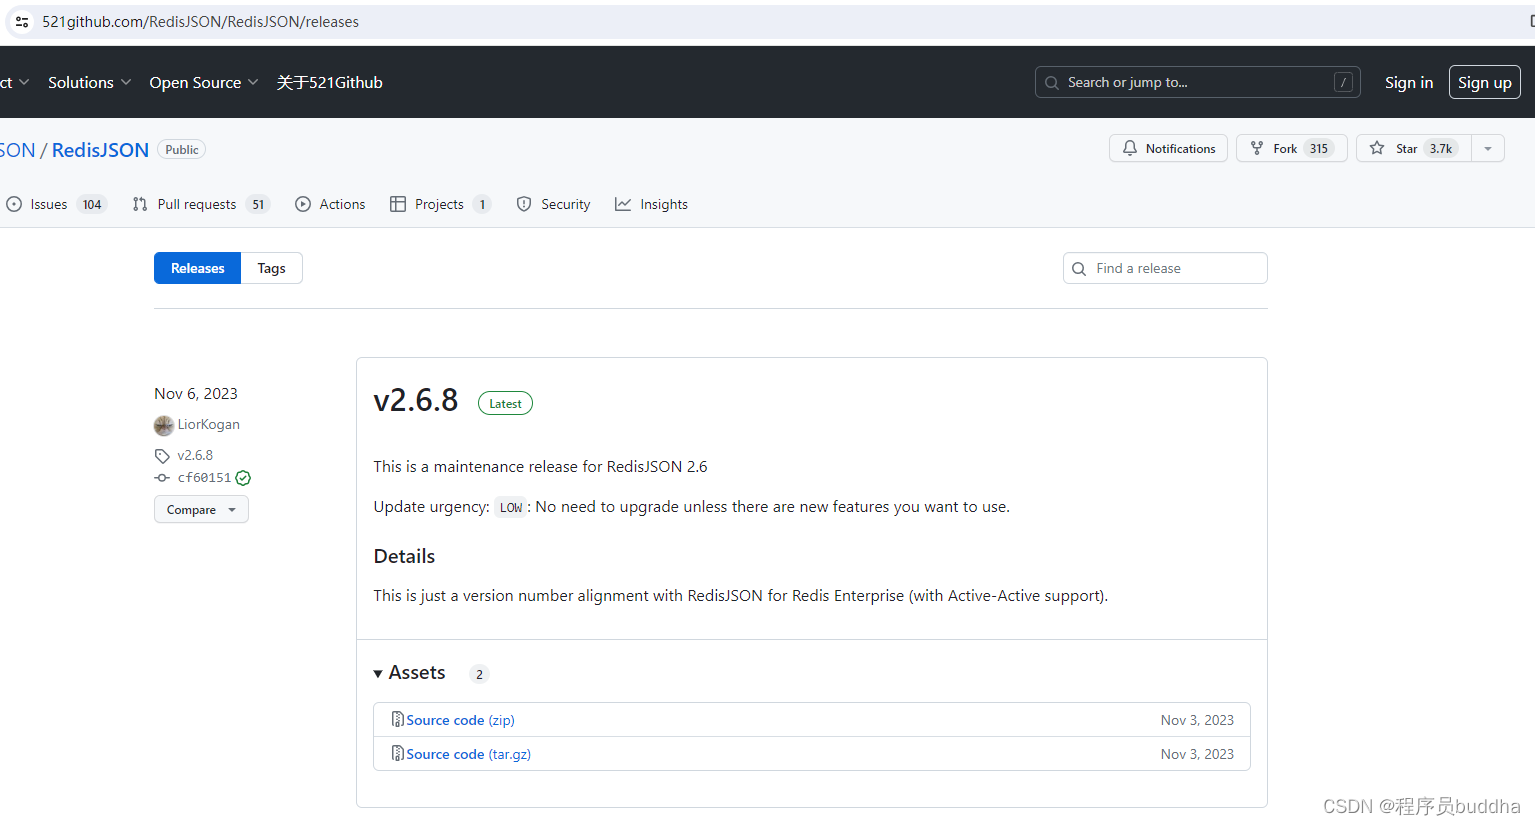The height and width of the screenshot is (825, 1535).
Task: Click the pull requests count 51
Action: click(x=258, y=204)
